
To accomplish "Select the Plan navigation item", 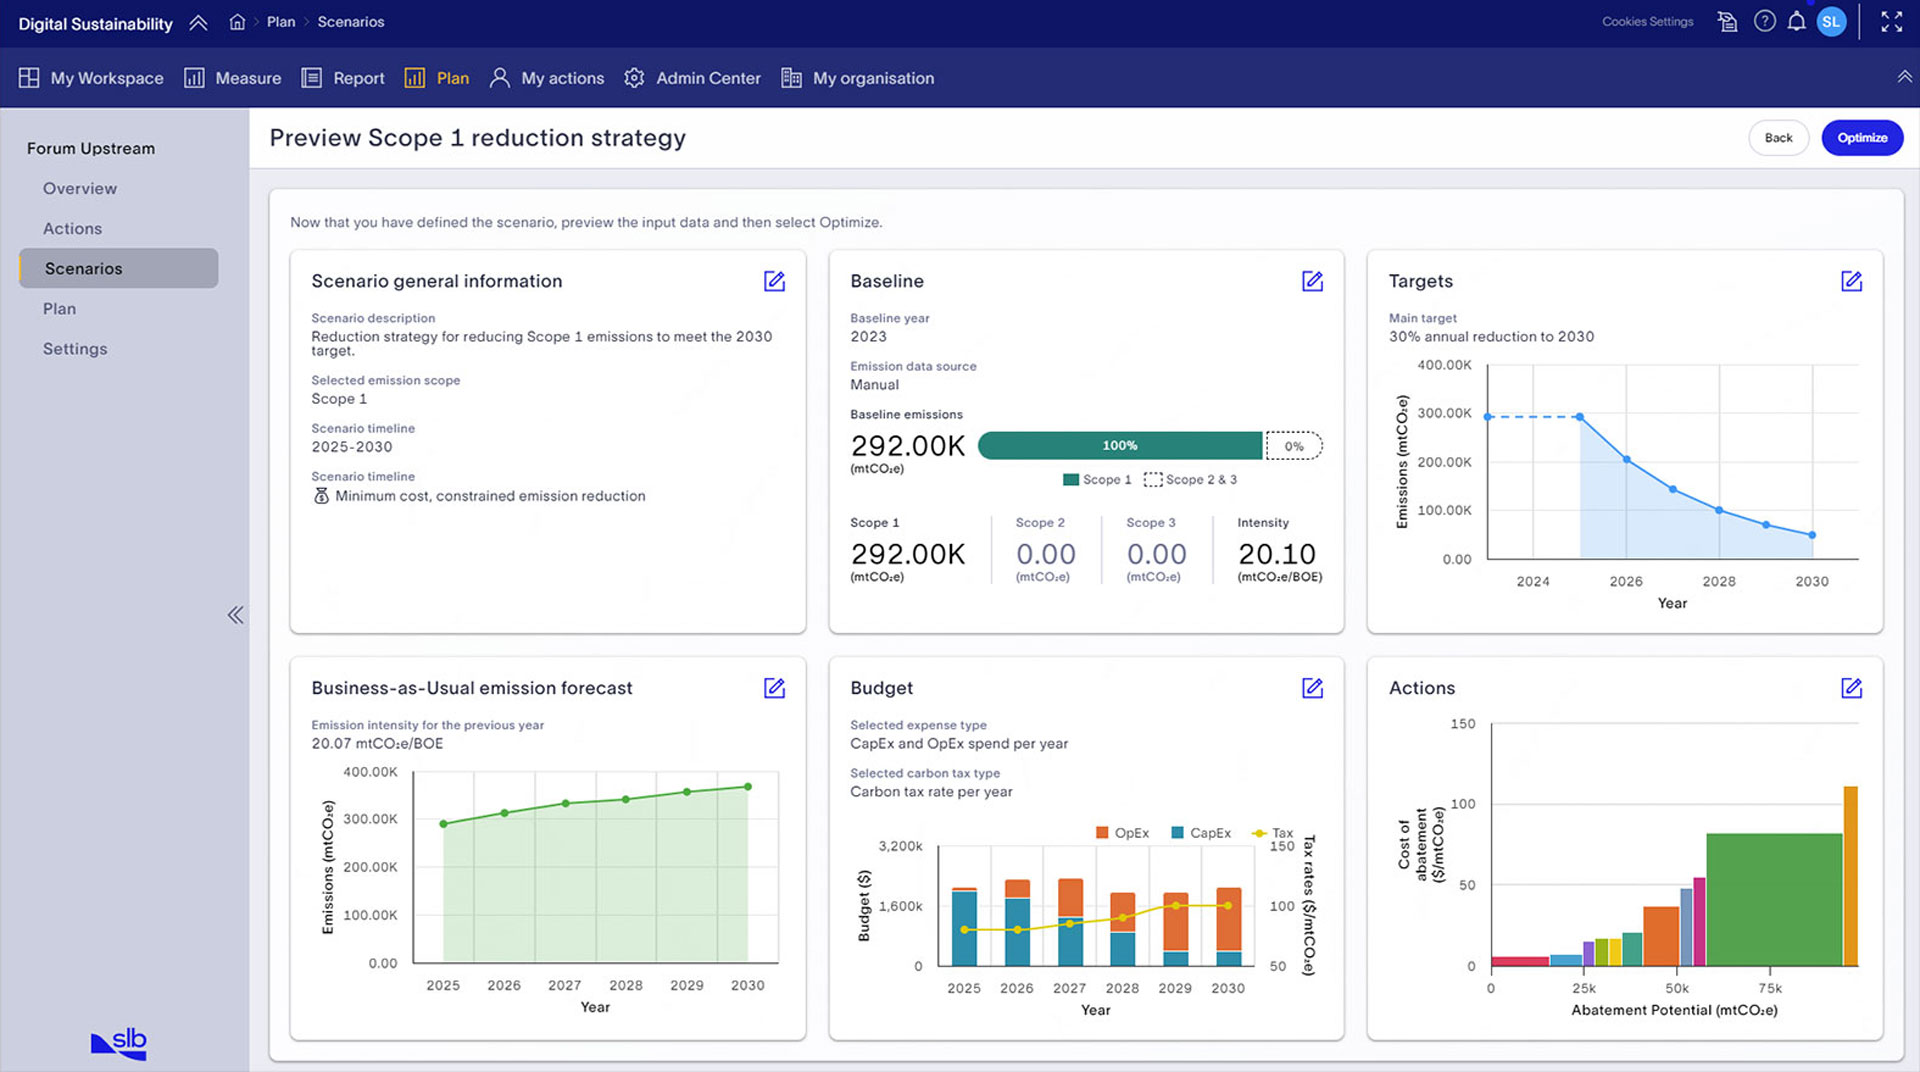I will point(437,78).
